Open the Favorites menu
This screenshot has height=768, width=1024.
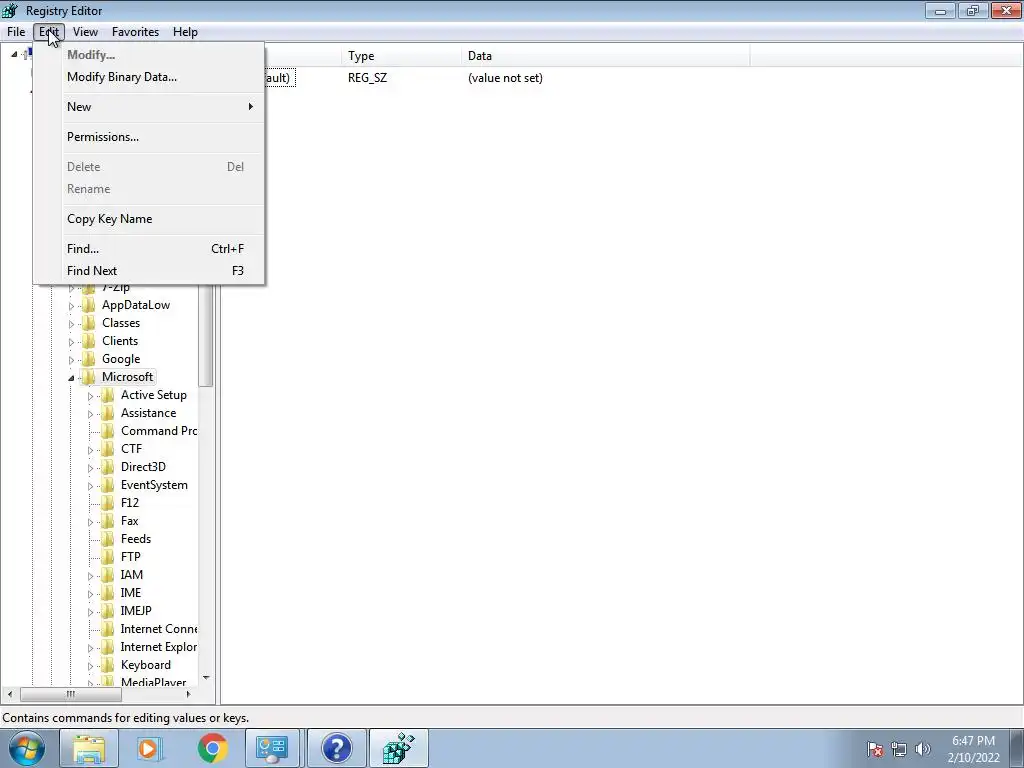click(x=135, y=31)
